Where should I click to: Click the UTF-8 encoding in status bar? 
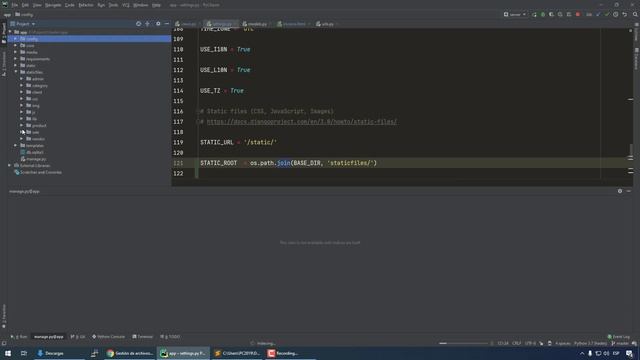click(530, 343)
